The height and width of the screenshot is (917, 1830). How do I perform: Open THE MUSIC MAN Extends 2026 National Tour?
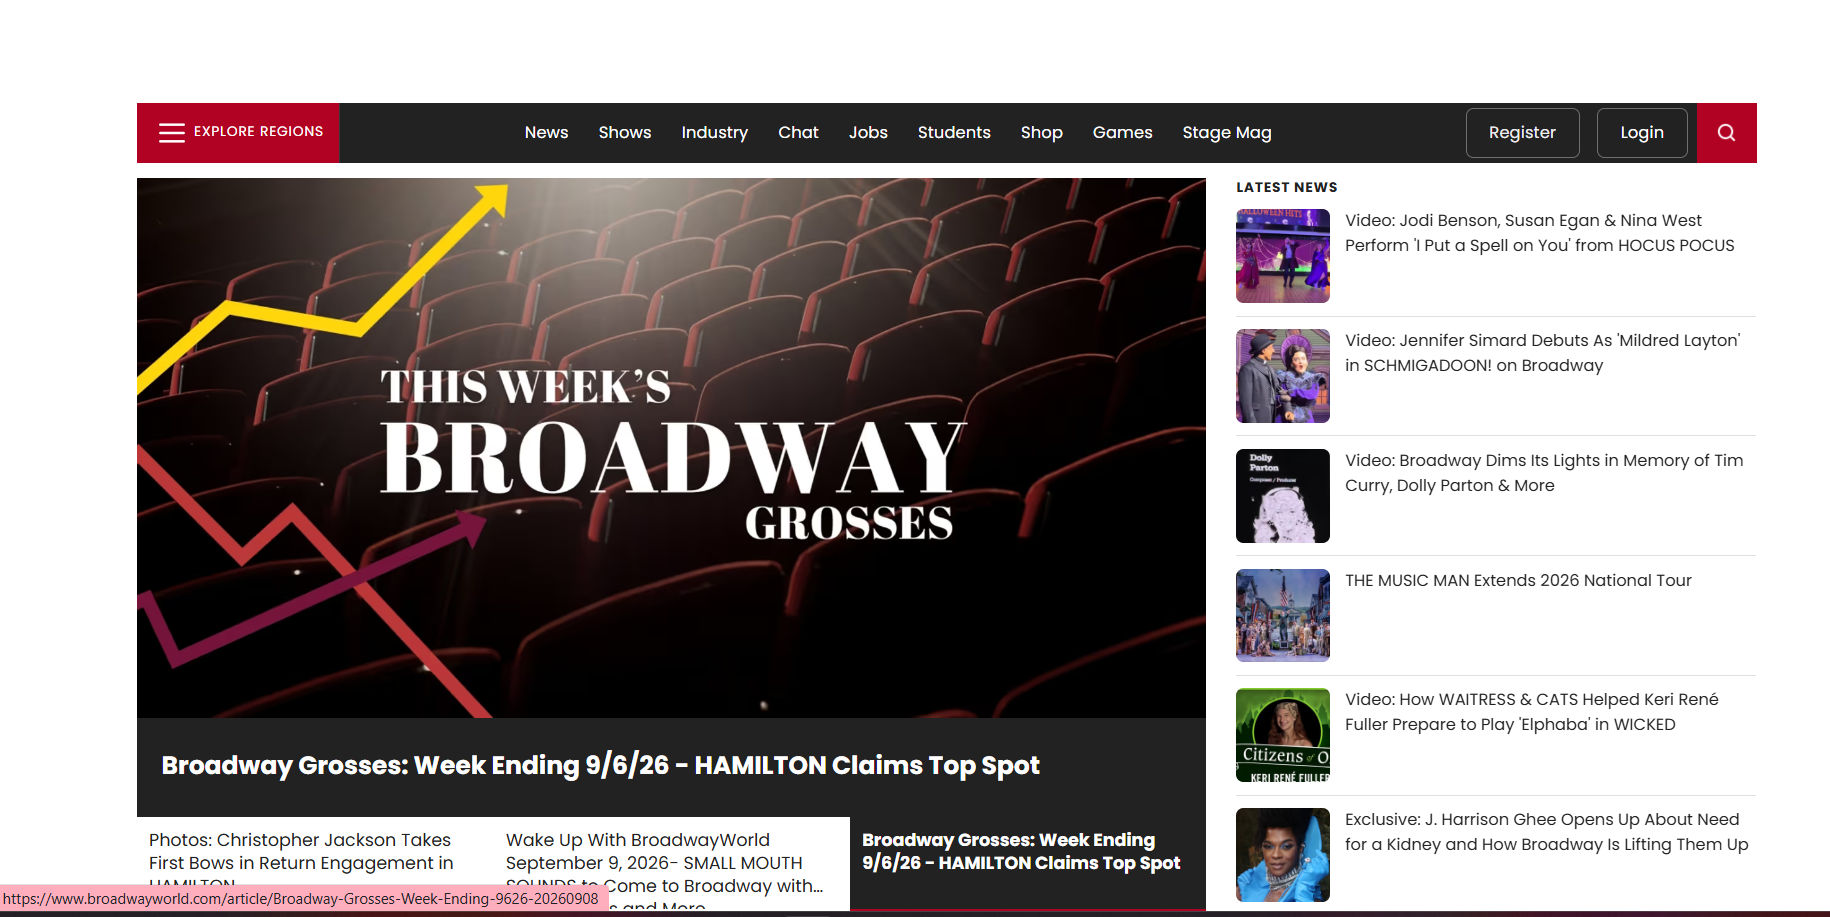(x=1518, y=580)
